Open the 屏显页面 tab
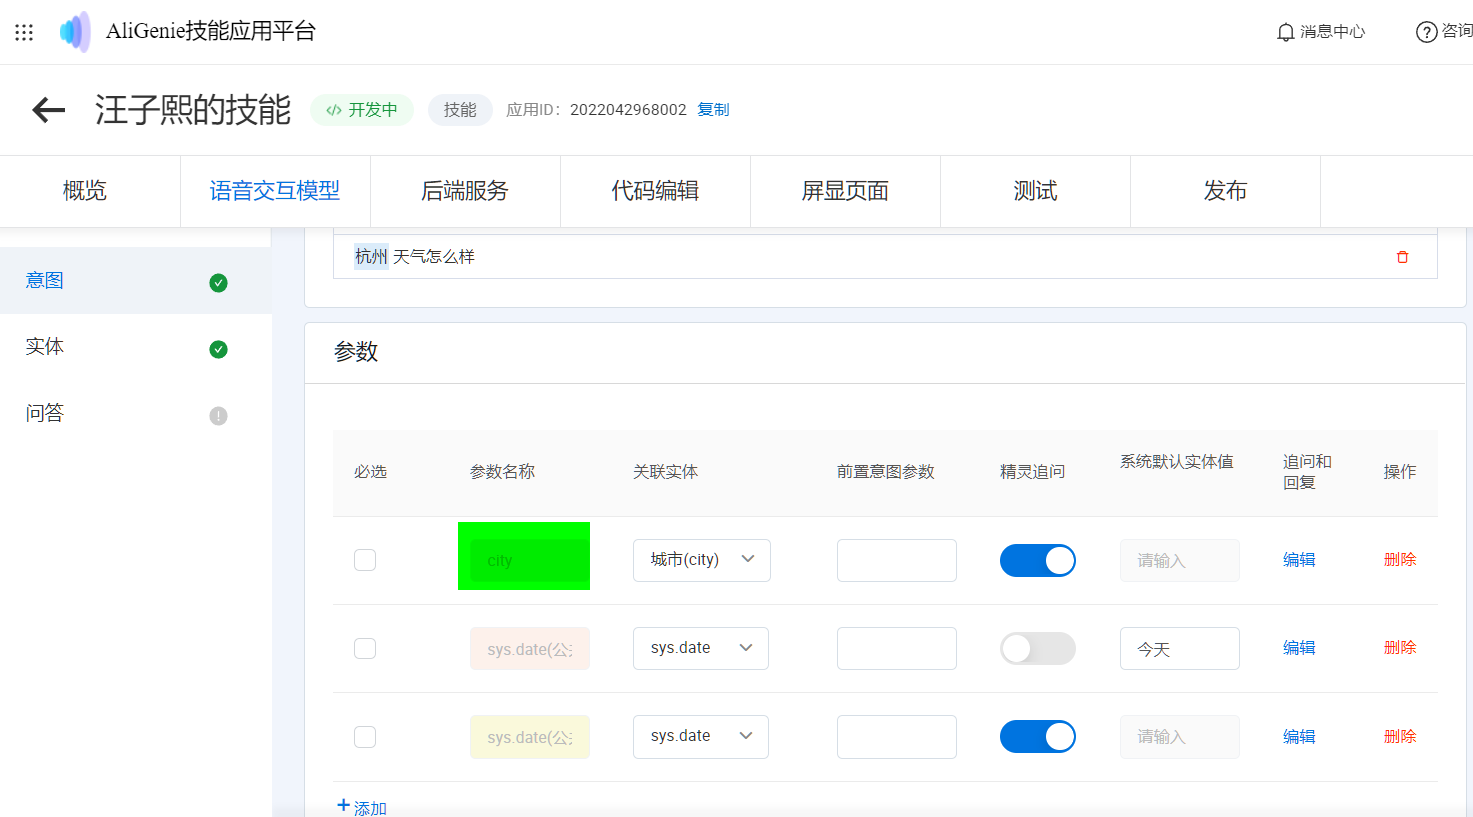Screen dimensions: 1473x817 [x=845, y=191]
